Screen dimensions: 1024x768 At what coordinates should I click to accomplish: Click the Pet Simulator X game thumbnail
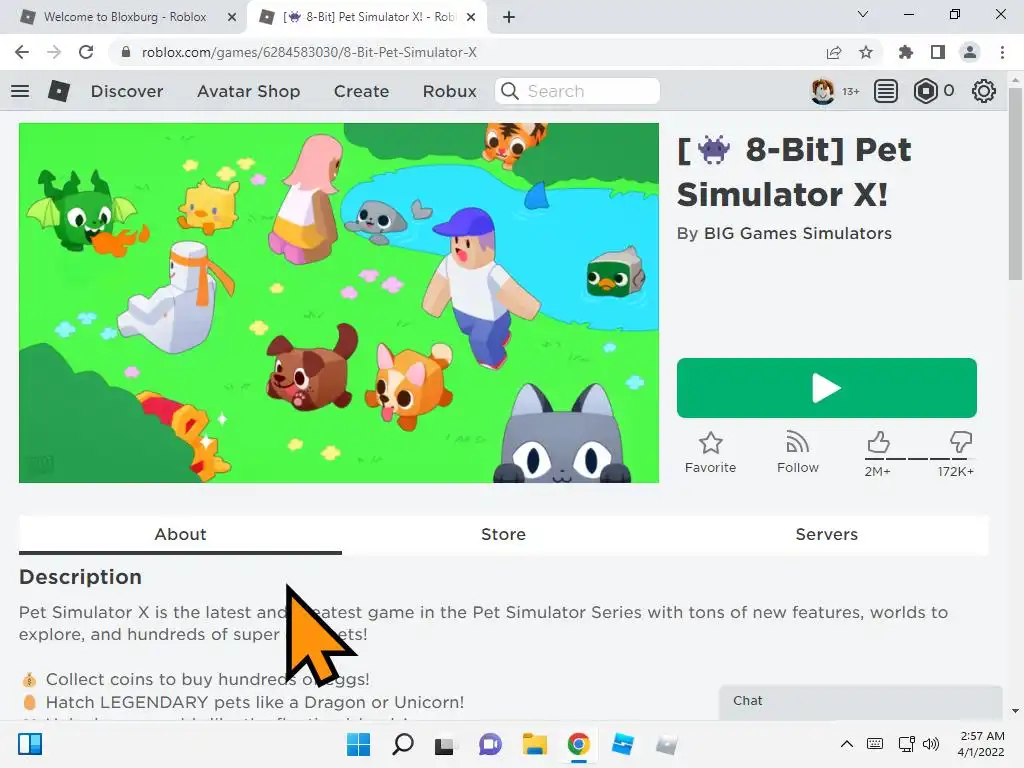pyautogui.click(x=339, y=303)
